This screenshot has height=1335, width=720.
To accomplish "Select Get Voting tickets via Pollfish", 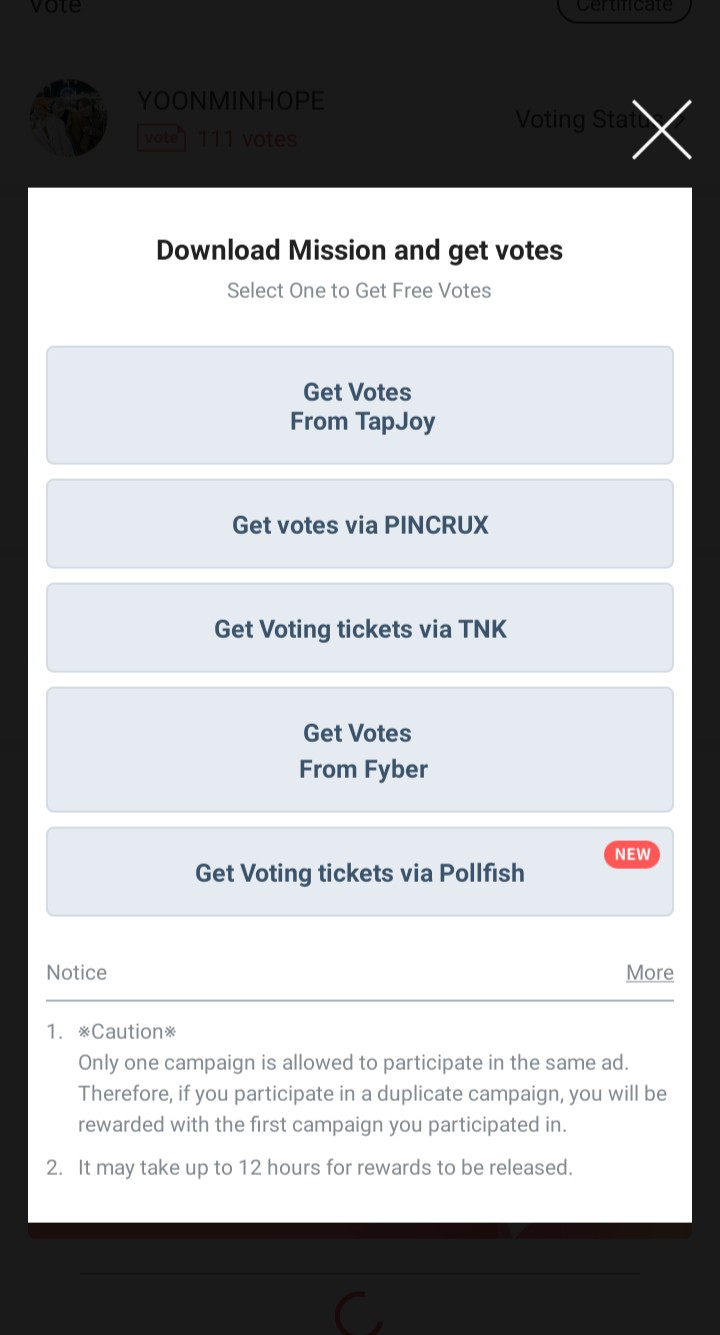I will point(360,873).
